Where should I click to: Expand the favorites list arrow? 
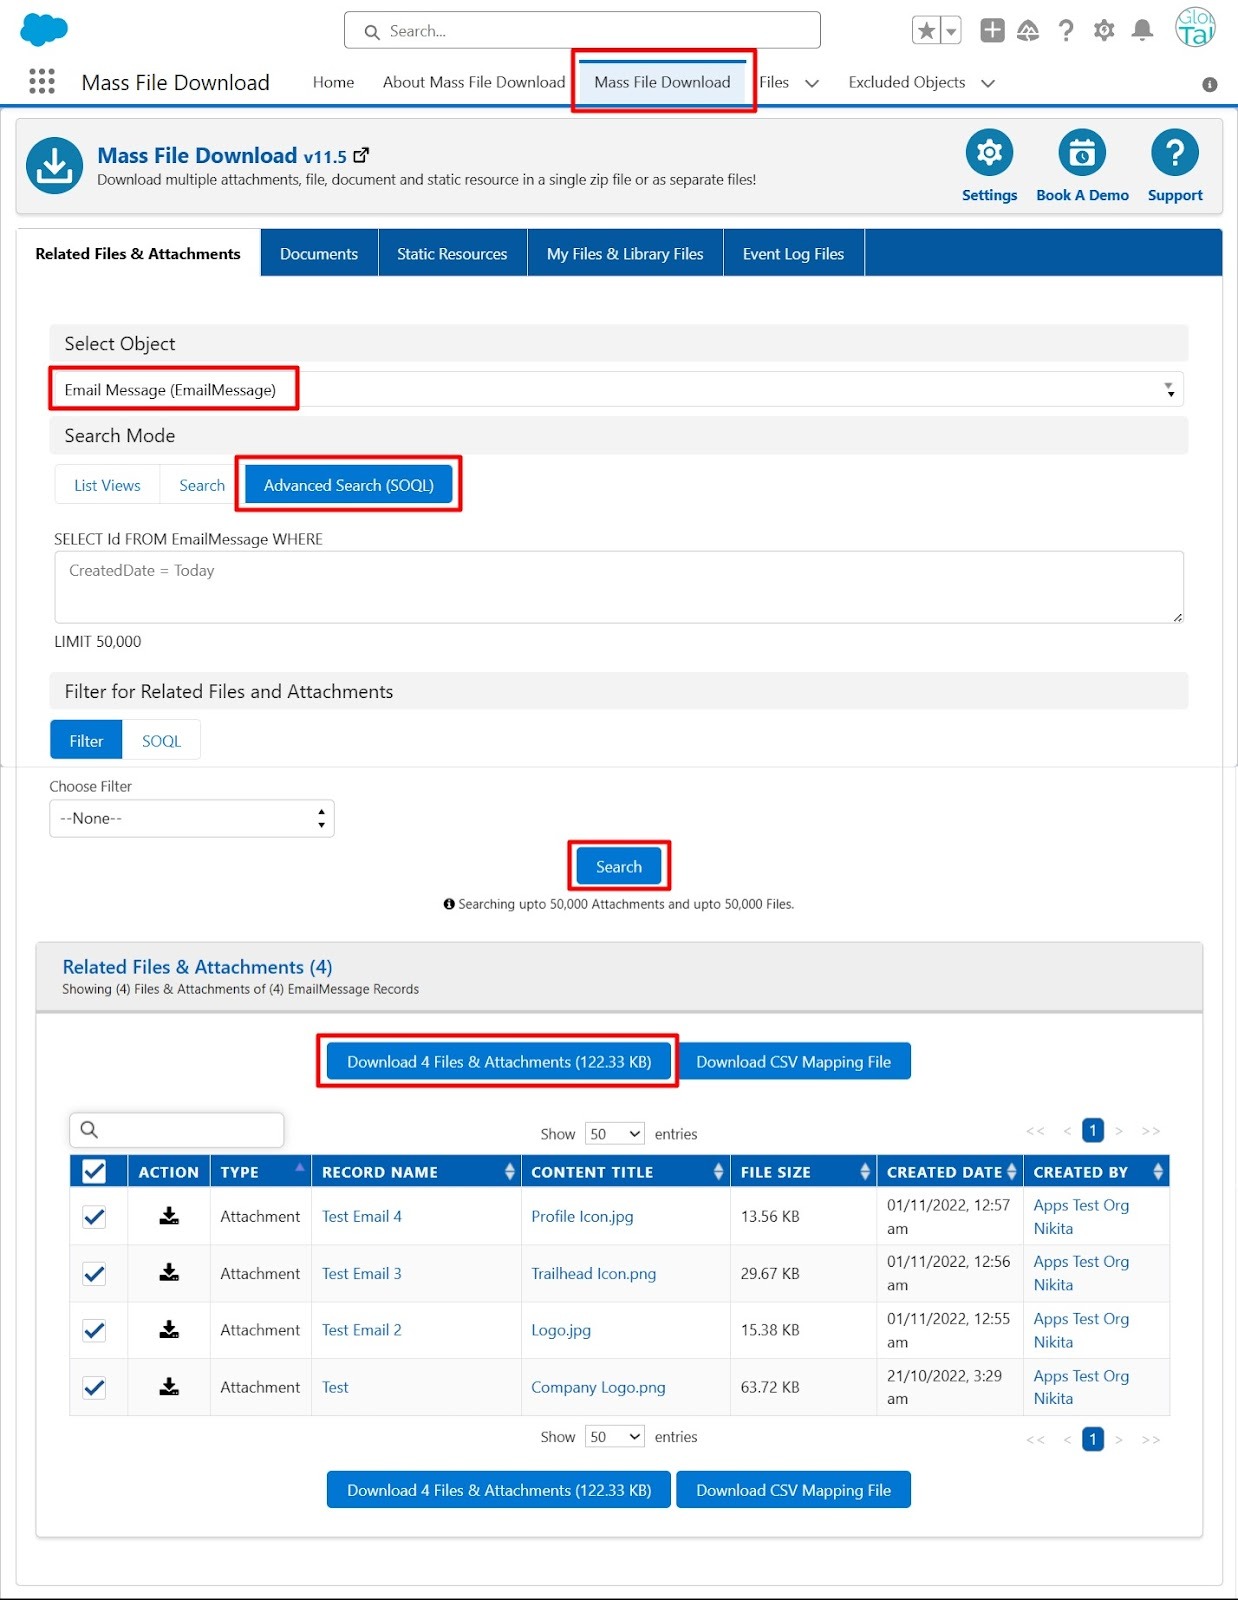click(x=952, y=31)
